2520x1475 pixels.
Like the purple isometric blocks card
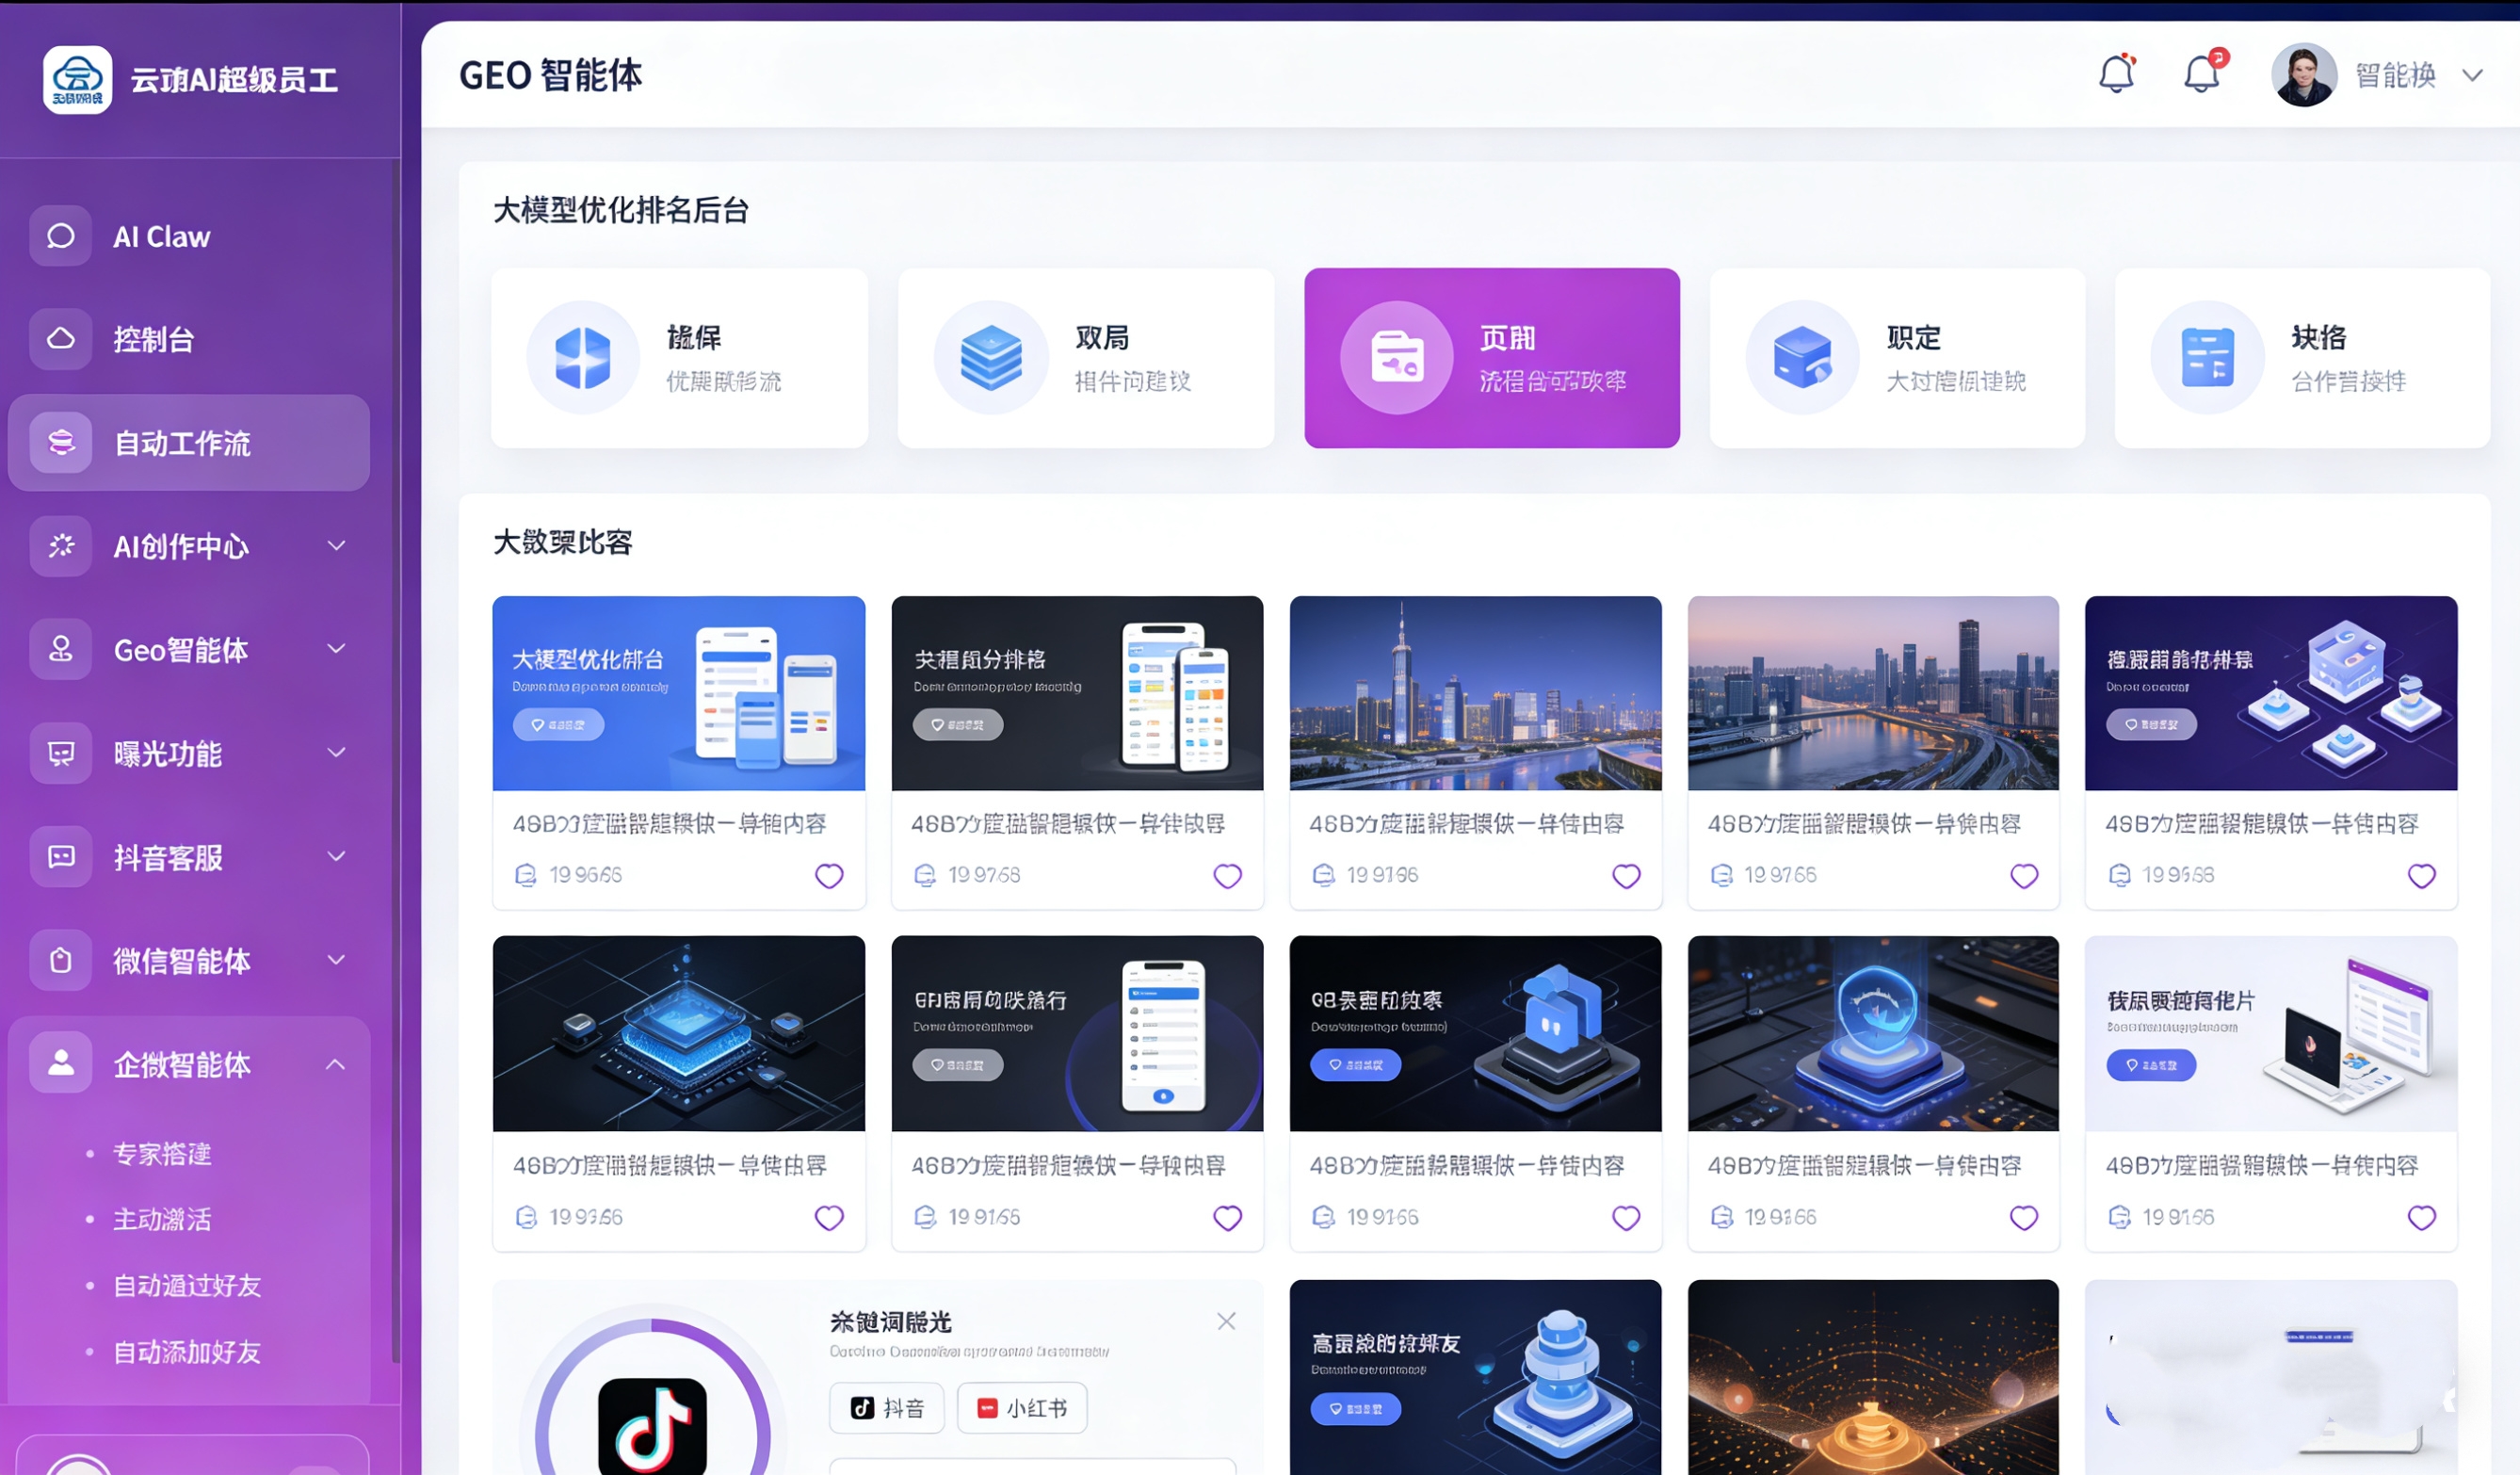2421,876
